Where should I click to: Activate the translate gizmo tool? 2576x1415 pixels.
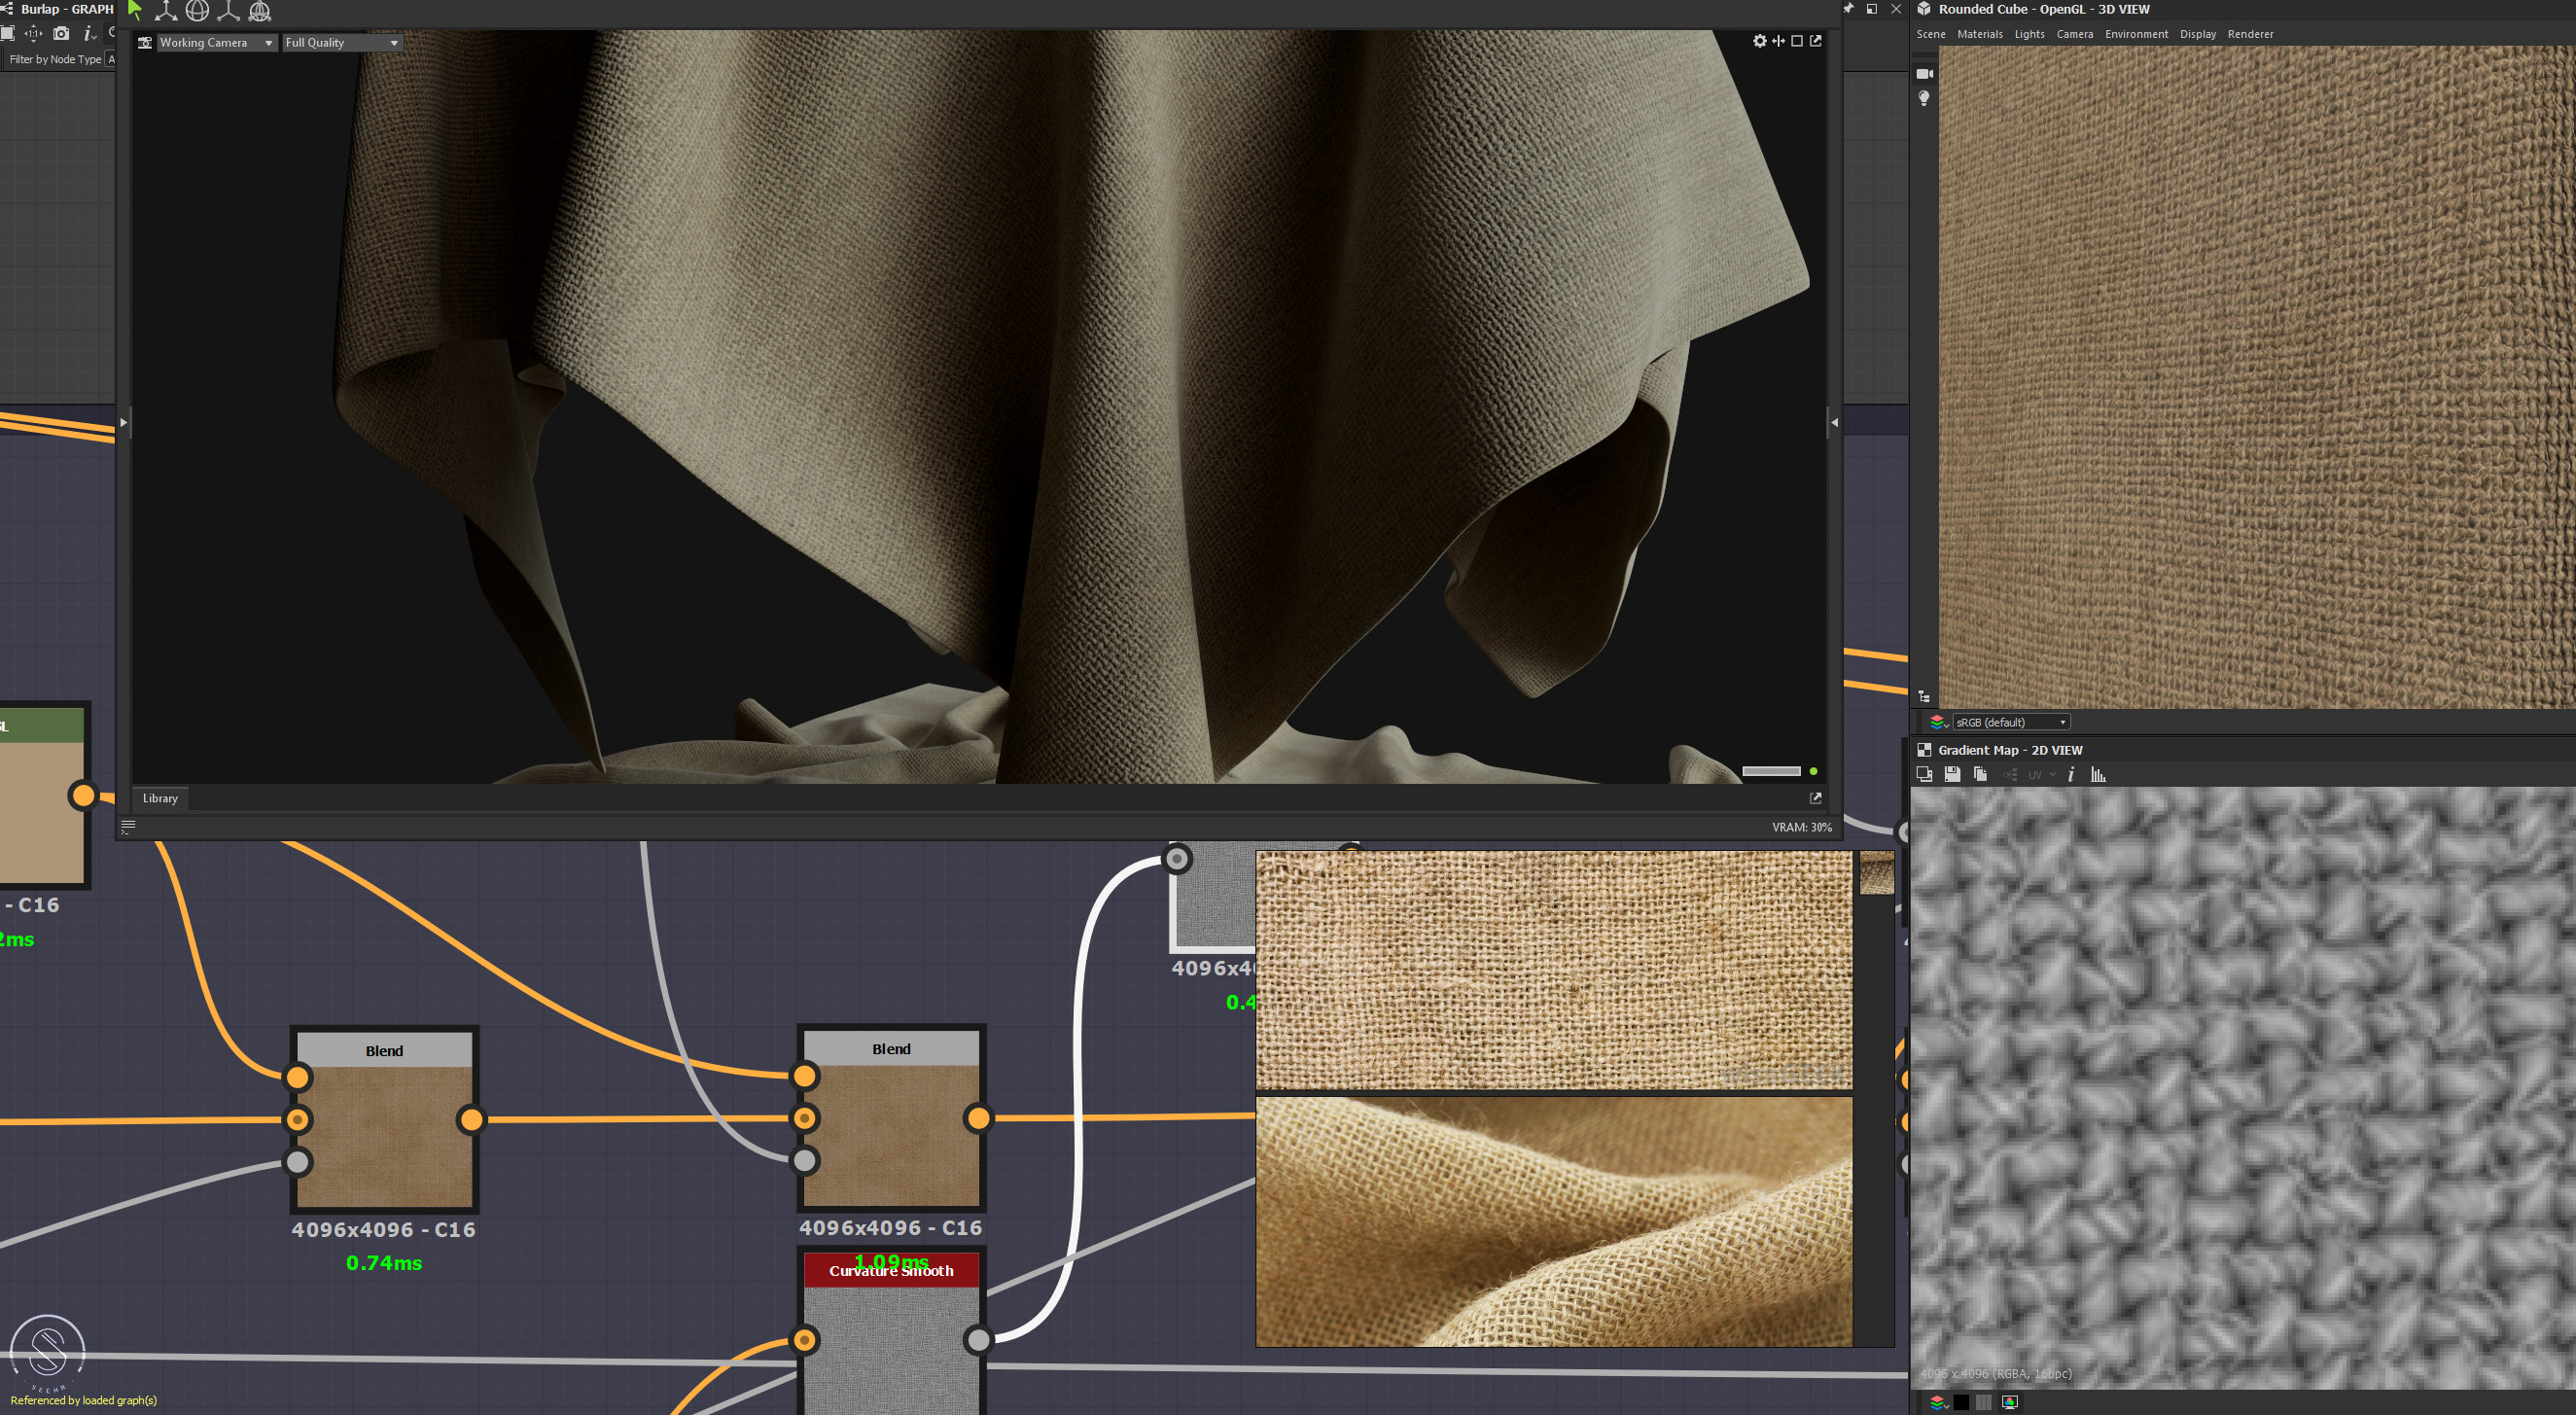(166, 11)
